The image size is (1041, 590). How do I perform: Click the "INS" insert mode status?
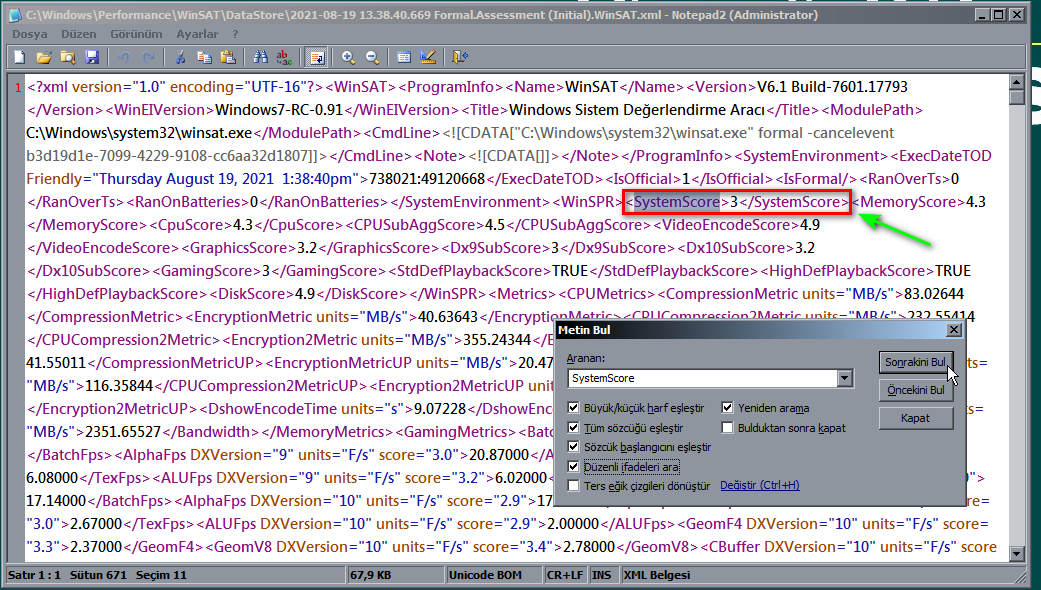coord(601,575)
